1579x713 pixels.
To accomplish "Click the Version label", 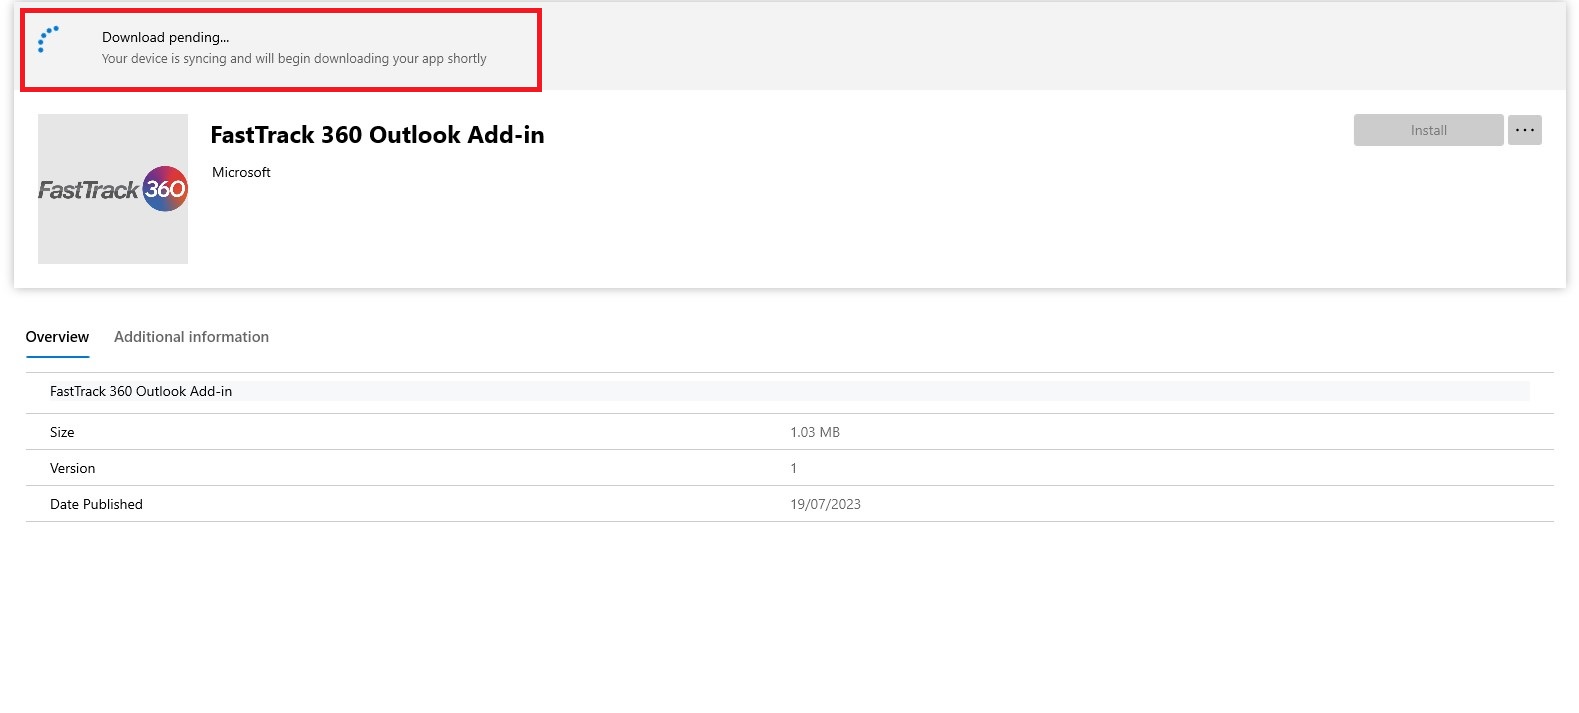I will pyautogui.click(x=73, y=468).
